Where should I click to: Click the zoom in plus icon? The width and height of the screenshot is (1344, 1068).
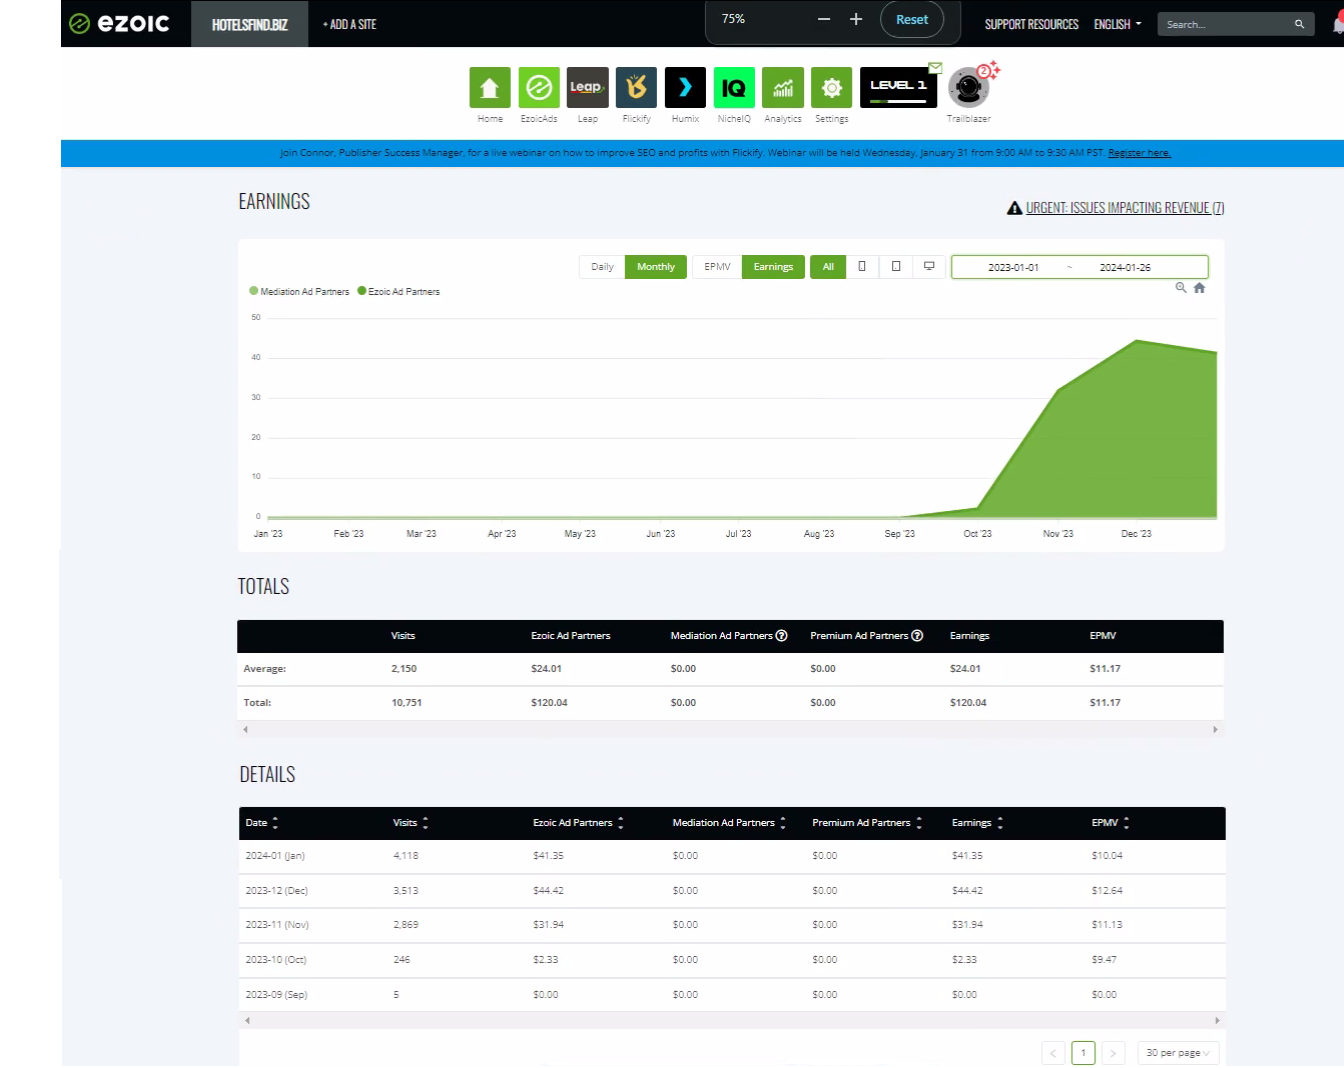pyautogui.click(x=856, y=19)
